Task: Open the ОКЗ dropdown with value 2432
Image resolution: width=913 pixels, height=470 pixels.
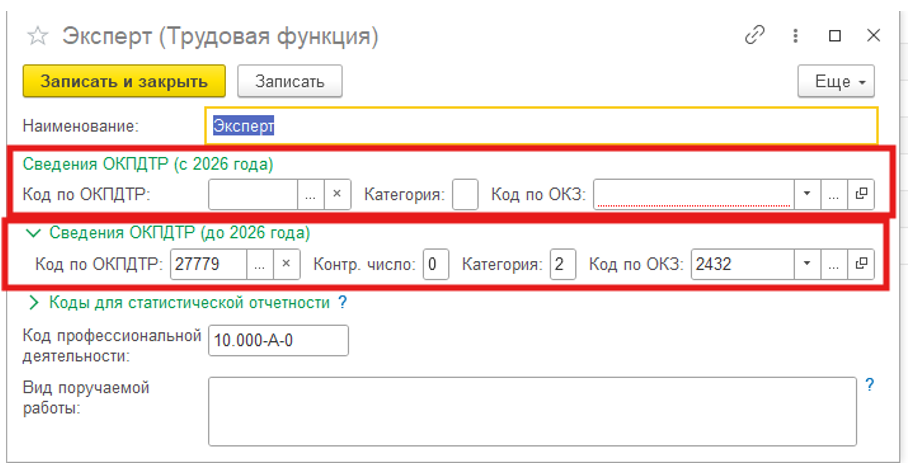Action: click(x=806, y=264)
